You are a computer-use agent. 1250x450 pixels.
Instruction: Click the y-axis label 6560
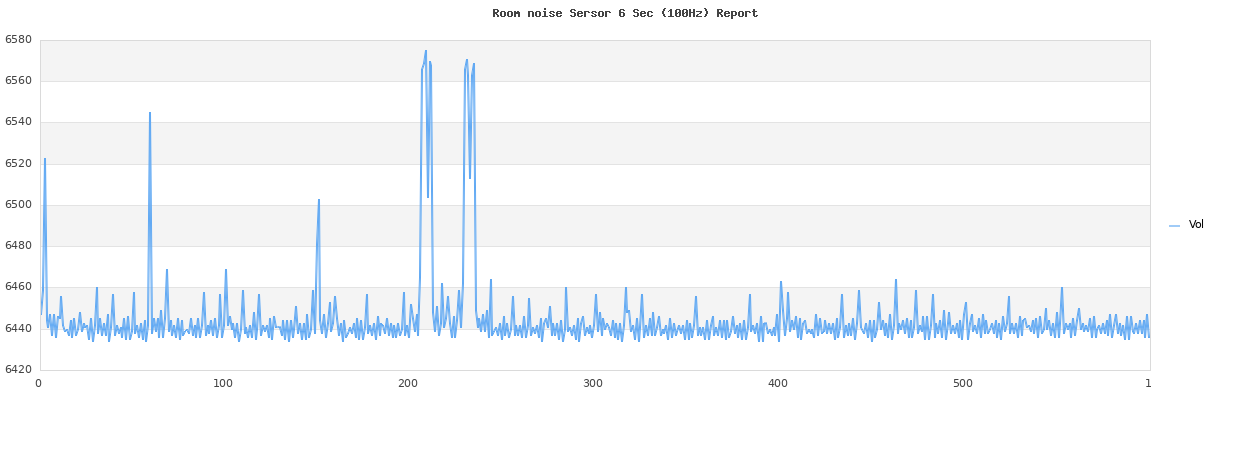coord(18,81)
